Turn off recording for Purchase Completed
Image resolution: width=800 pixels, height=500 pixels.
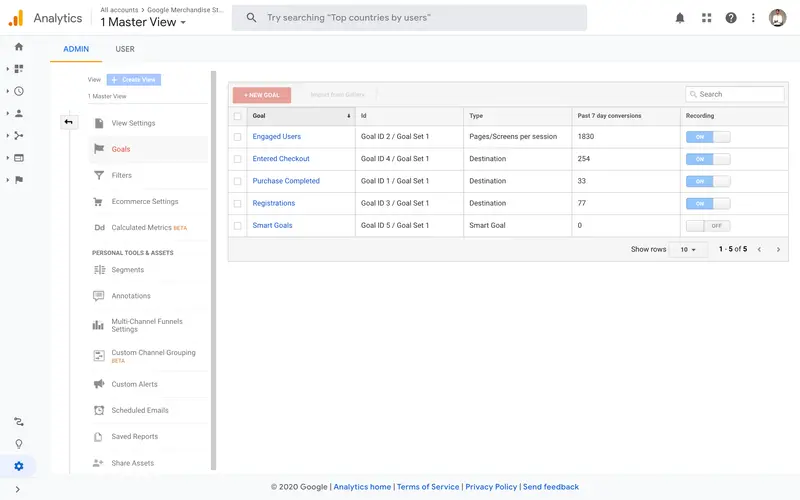pyautogui.click(x=708, y=181)
